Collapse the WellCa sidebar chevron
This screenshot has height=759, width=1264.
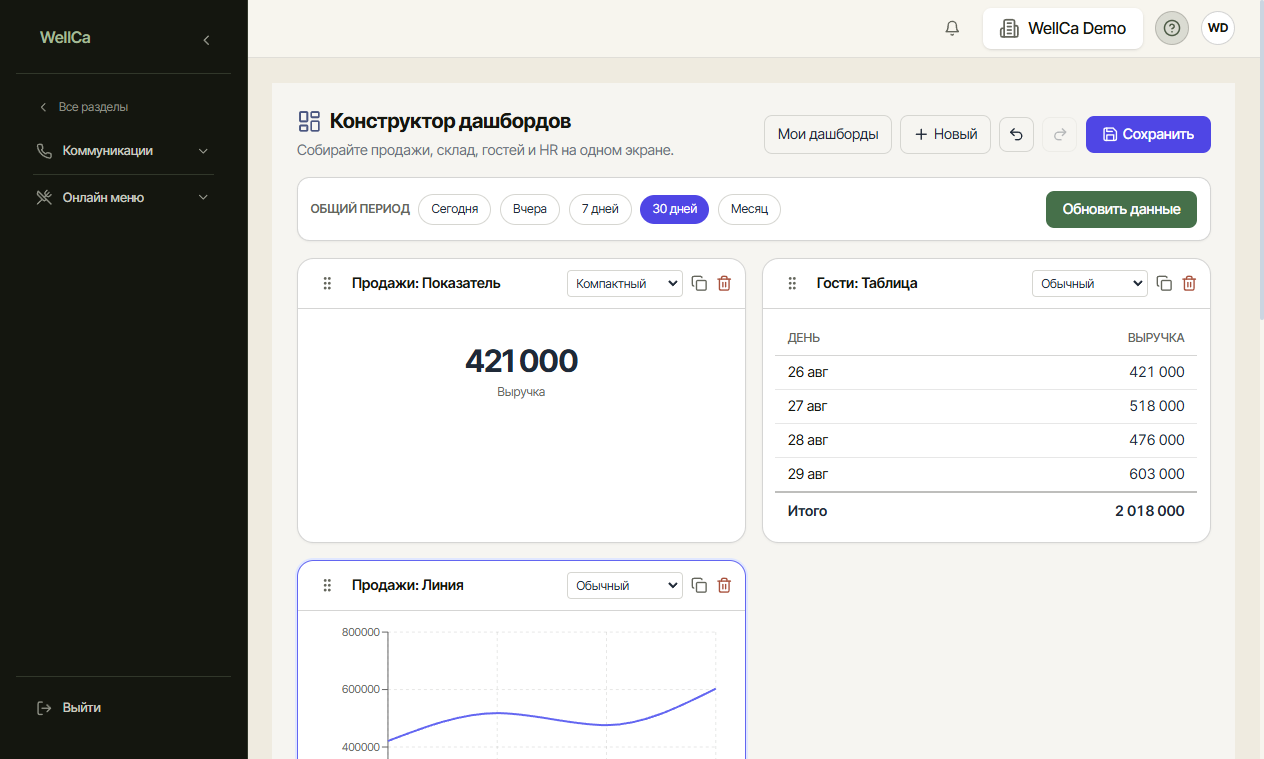pos(206,40)
